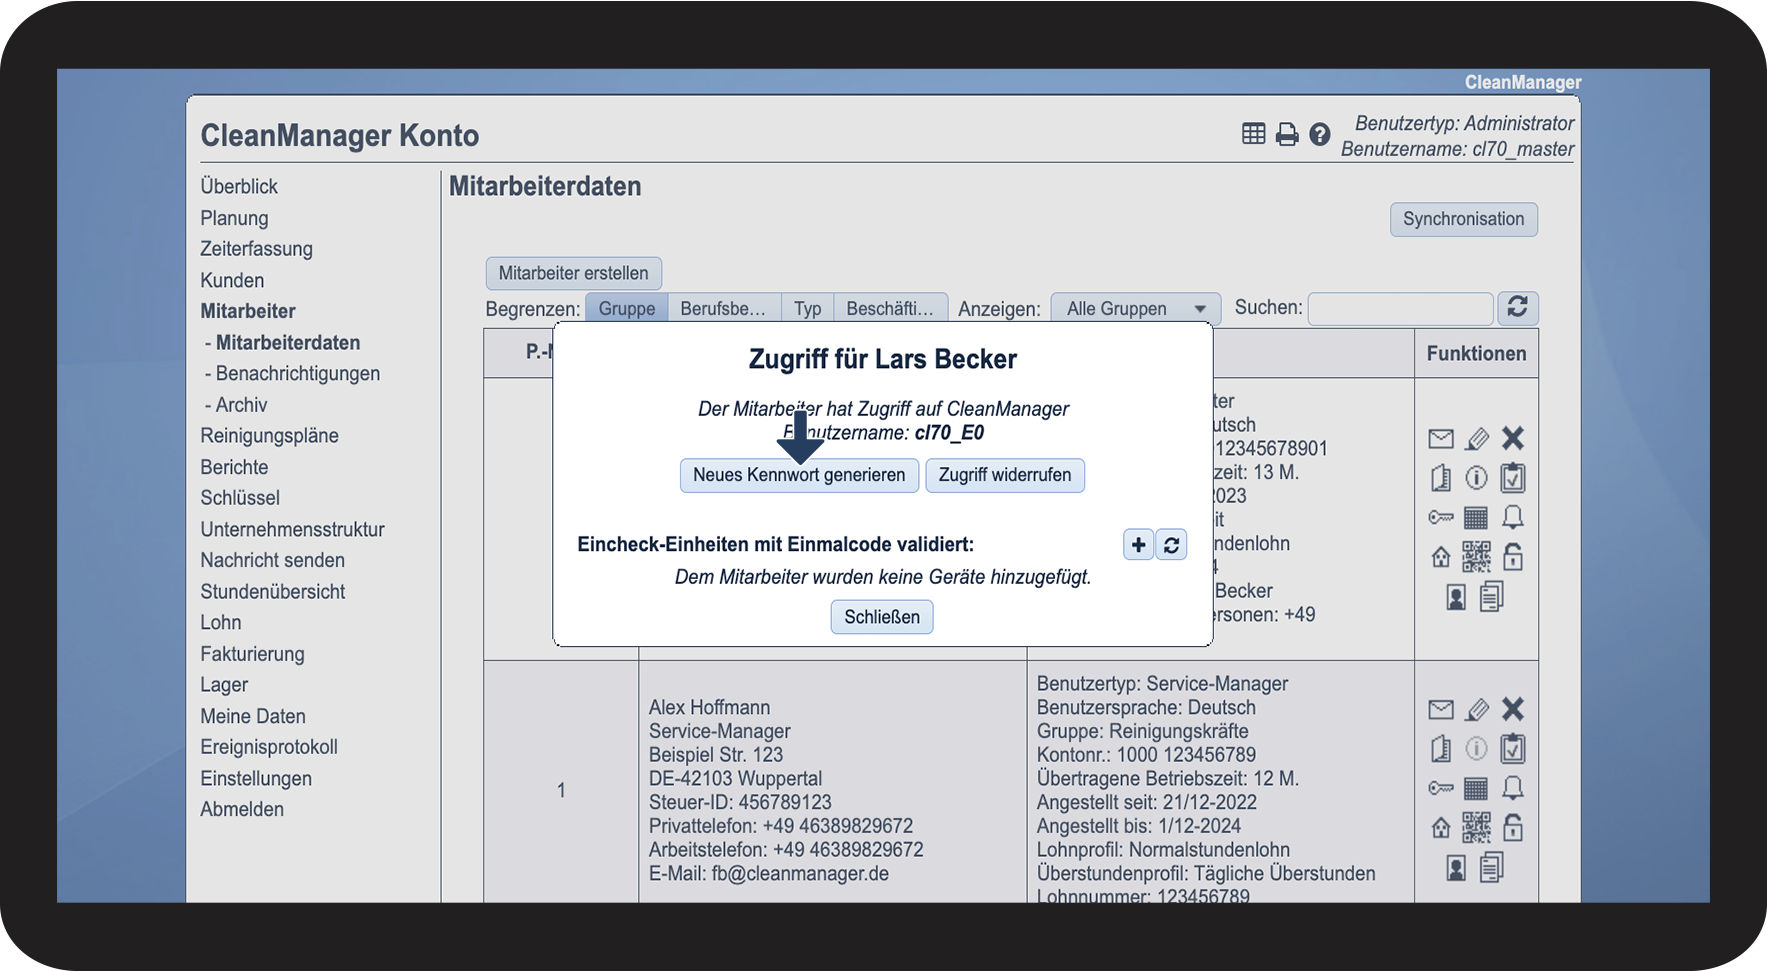Expand the Alle Gruppen dropdown
Viewport: 1767px width, 971px height.
coord(1136,308)
